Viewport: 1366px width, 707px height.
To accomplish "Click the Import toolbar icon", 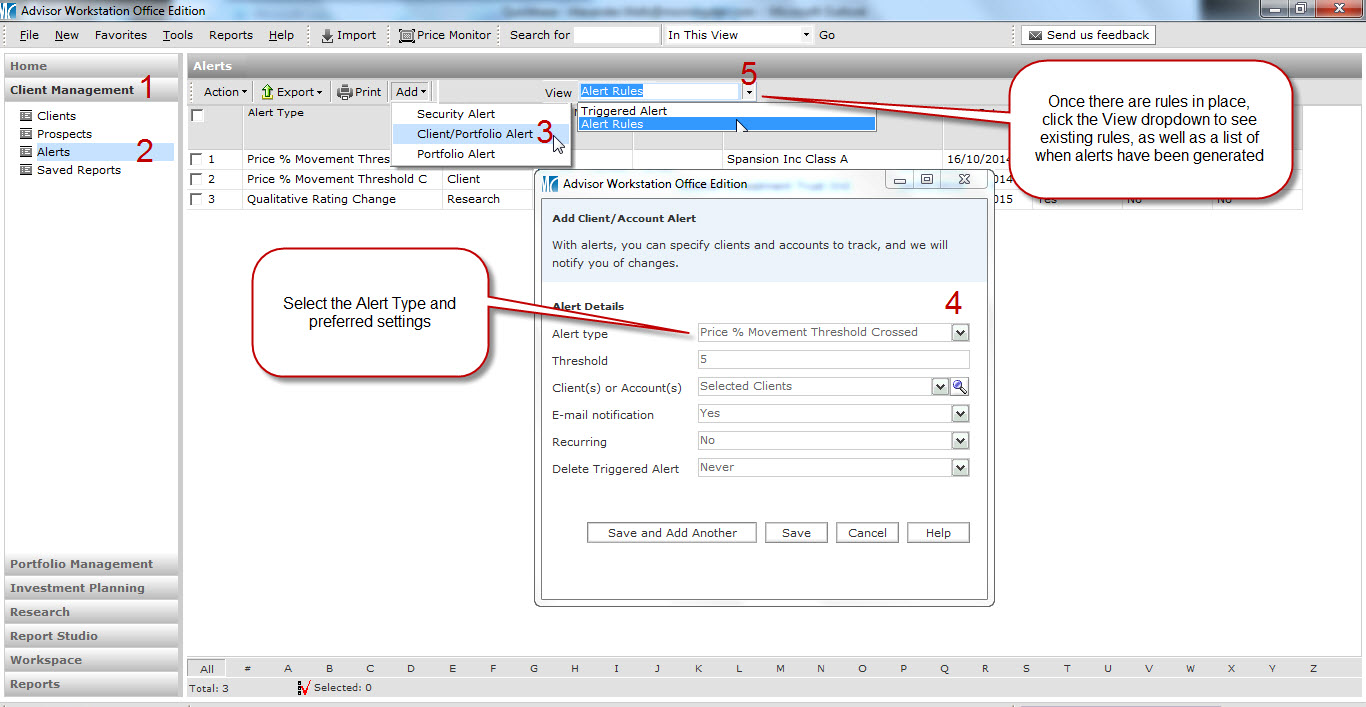I will tap(327, 35).
